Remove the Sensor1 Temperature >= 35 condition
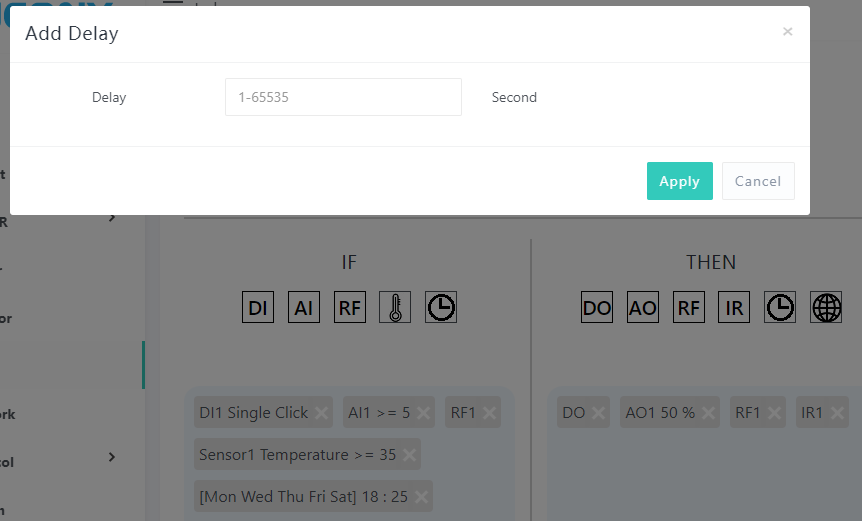Viewport: 862px width, 521px height. point(409,455)
